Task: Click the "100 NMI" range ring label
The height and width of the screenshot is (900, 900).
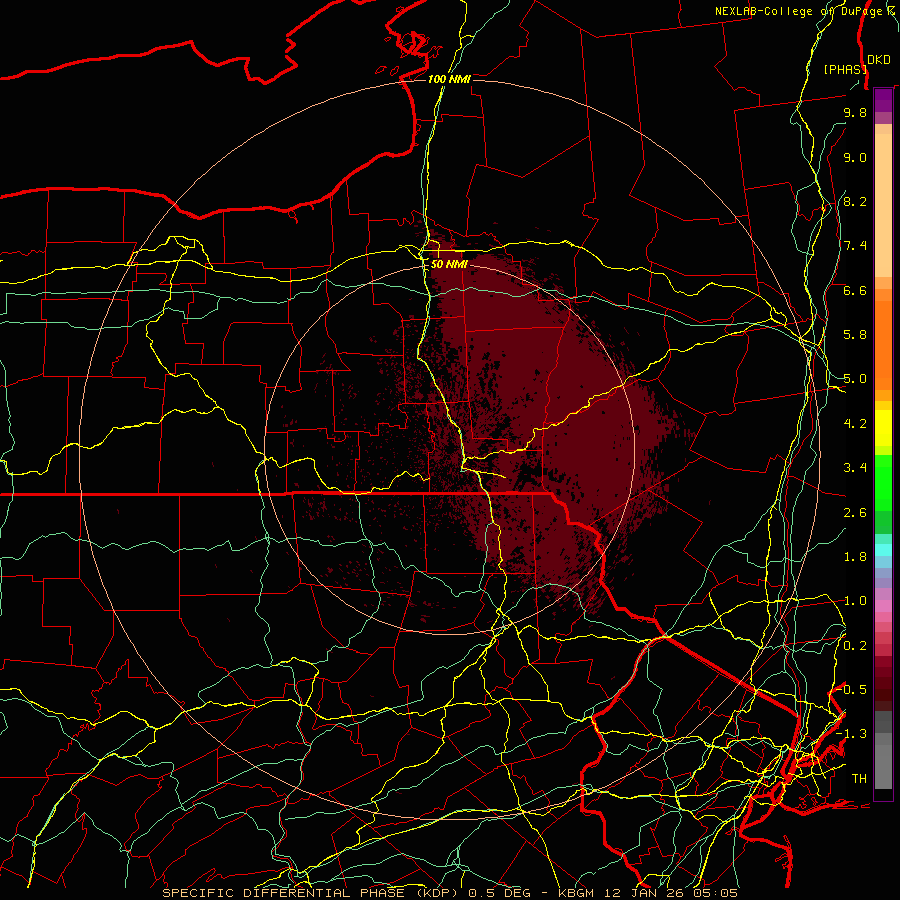Action: tap(449, 79)
